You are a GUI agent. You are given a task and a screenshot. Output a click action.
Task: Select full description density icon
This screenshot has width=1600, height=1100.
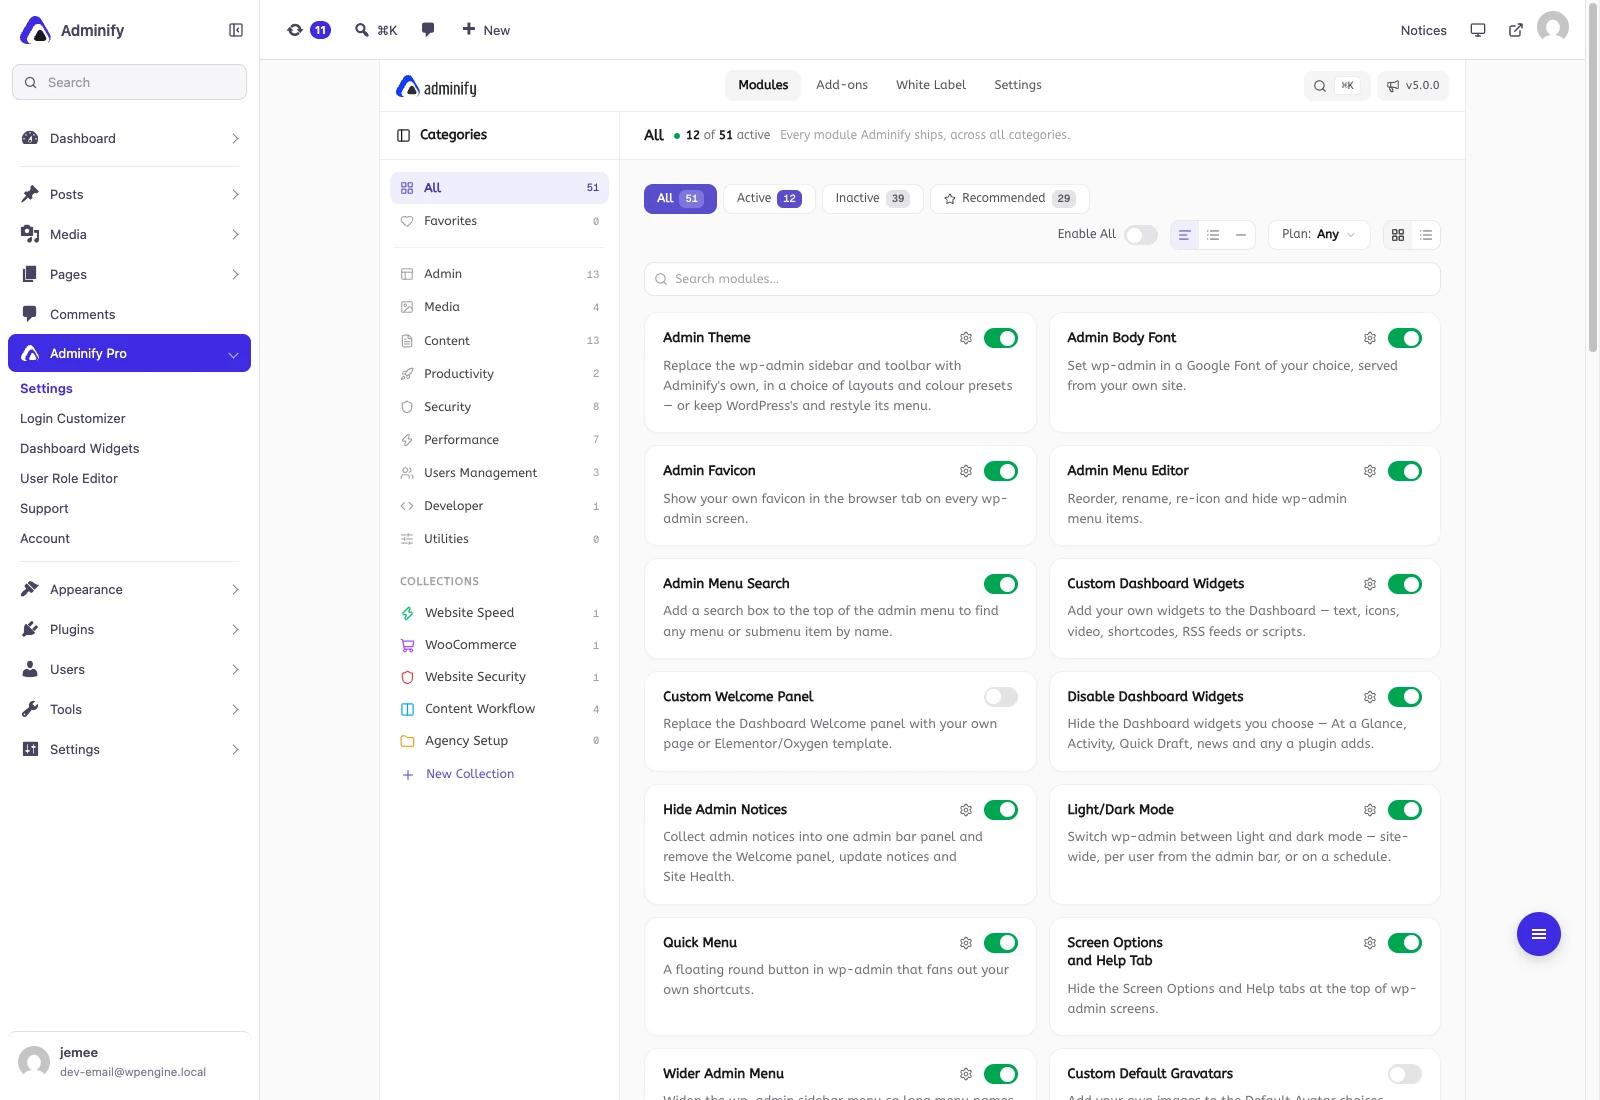pos(1184,235)
